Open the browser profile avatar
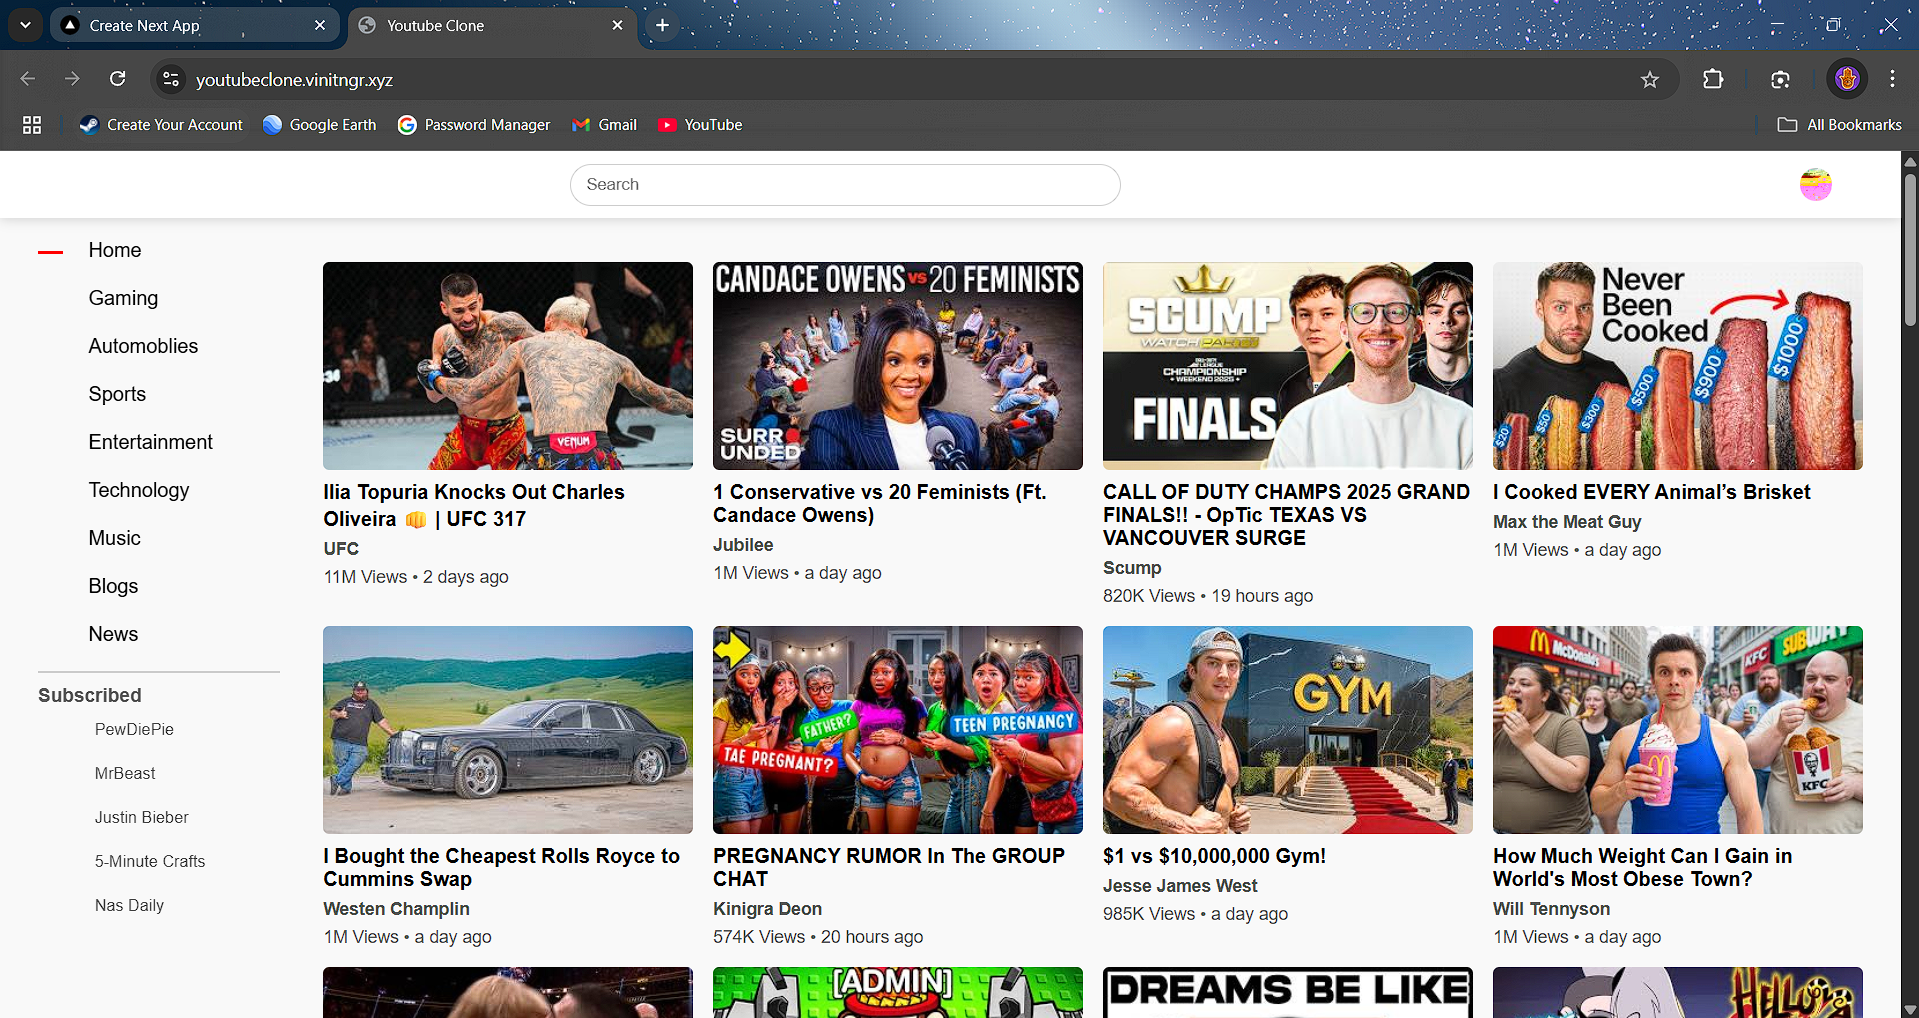Image resolution: width=1919 pixels, height=1018 pixels. [1847, 79]
